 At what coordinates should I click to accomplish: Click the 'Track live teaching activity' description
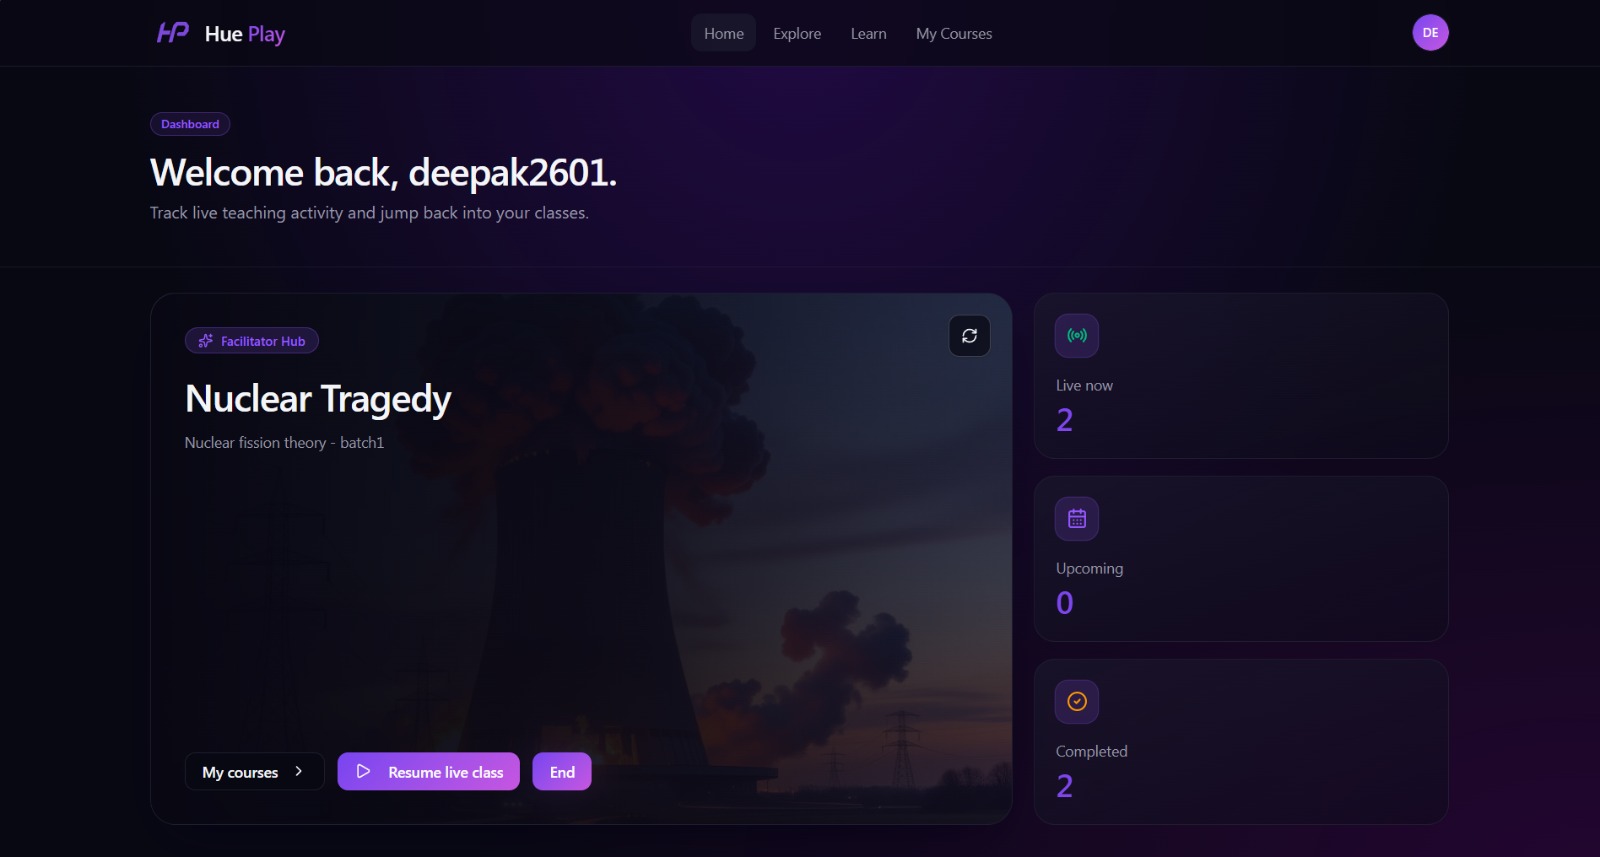[369, 213]
